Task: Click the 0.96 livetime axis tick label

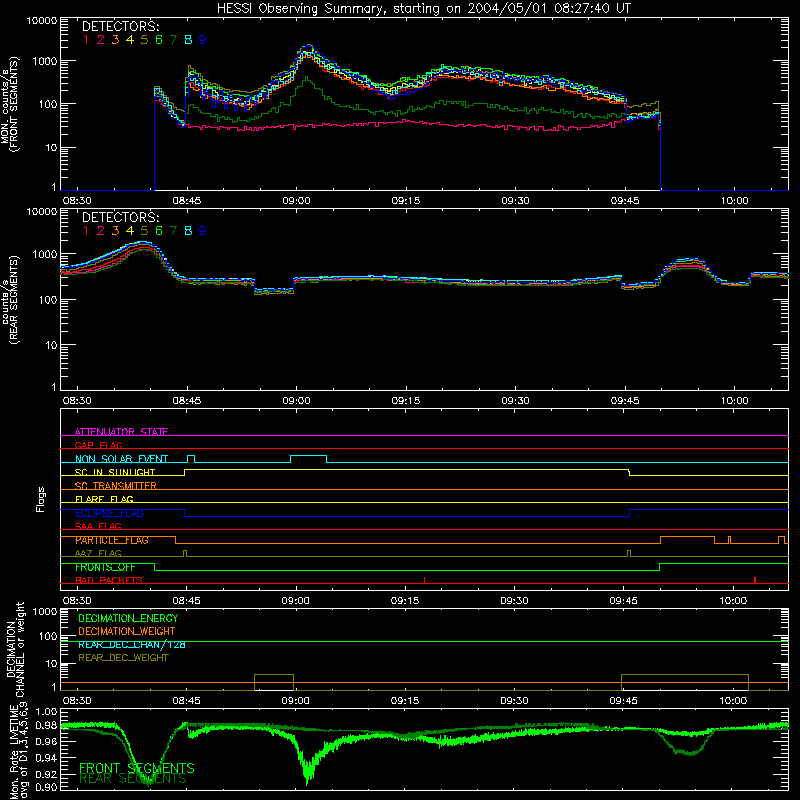Action: pos(47,742)
